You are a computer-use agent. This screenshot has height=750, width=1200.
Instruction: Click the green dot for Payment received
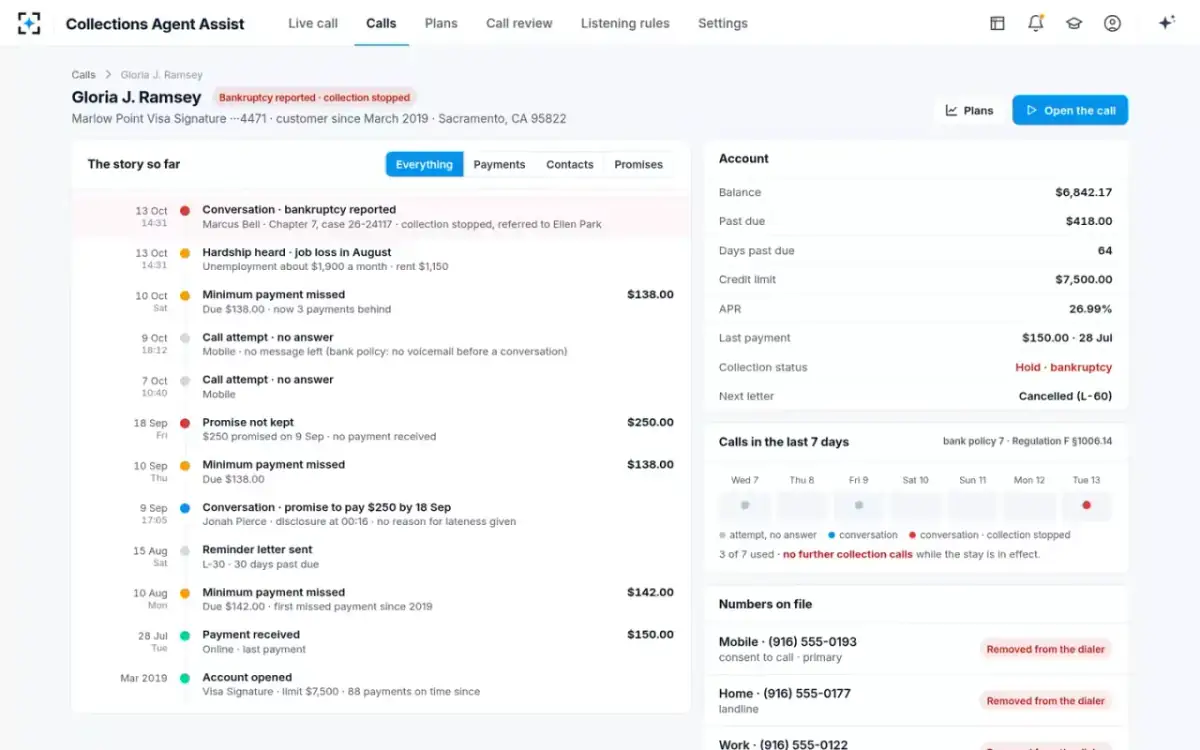pyautogui.click(x=185, y=635)
